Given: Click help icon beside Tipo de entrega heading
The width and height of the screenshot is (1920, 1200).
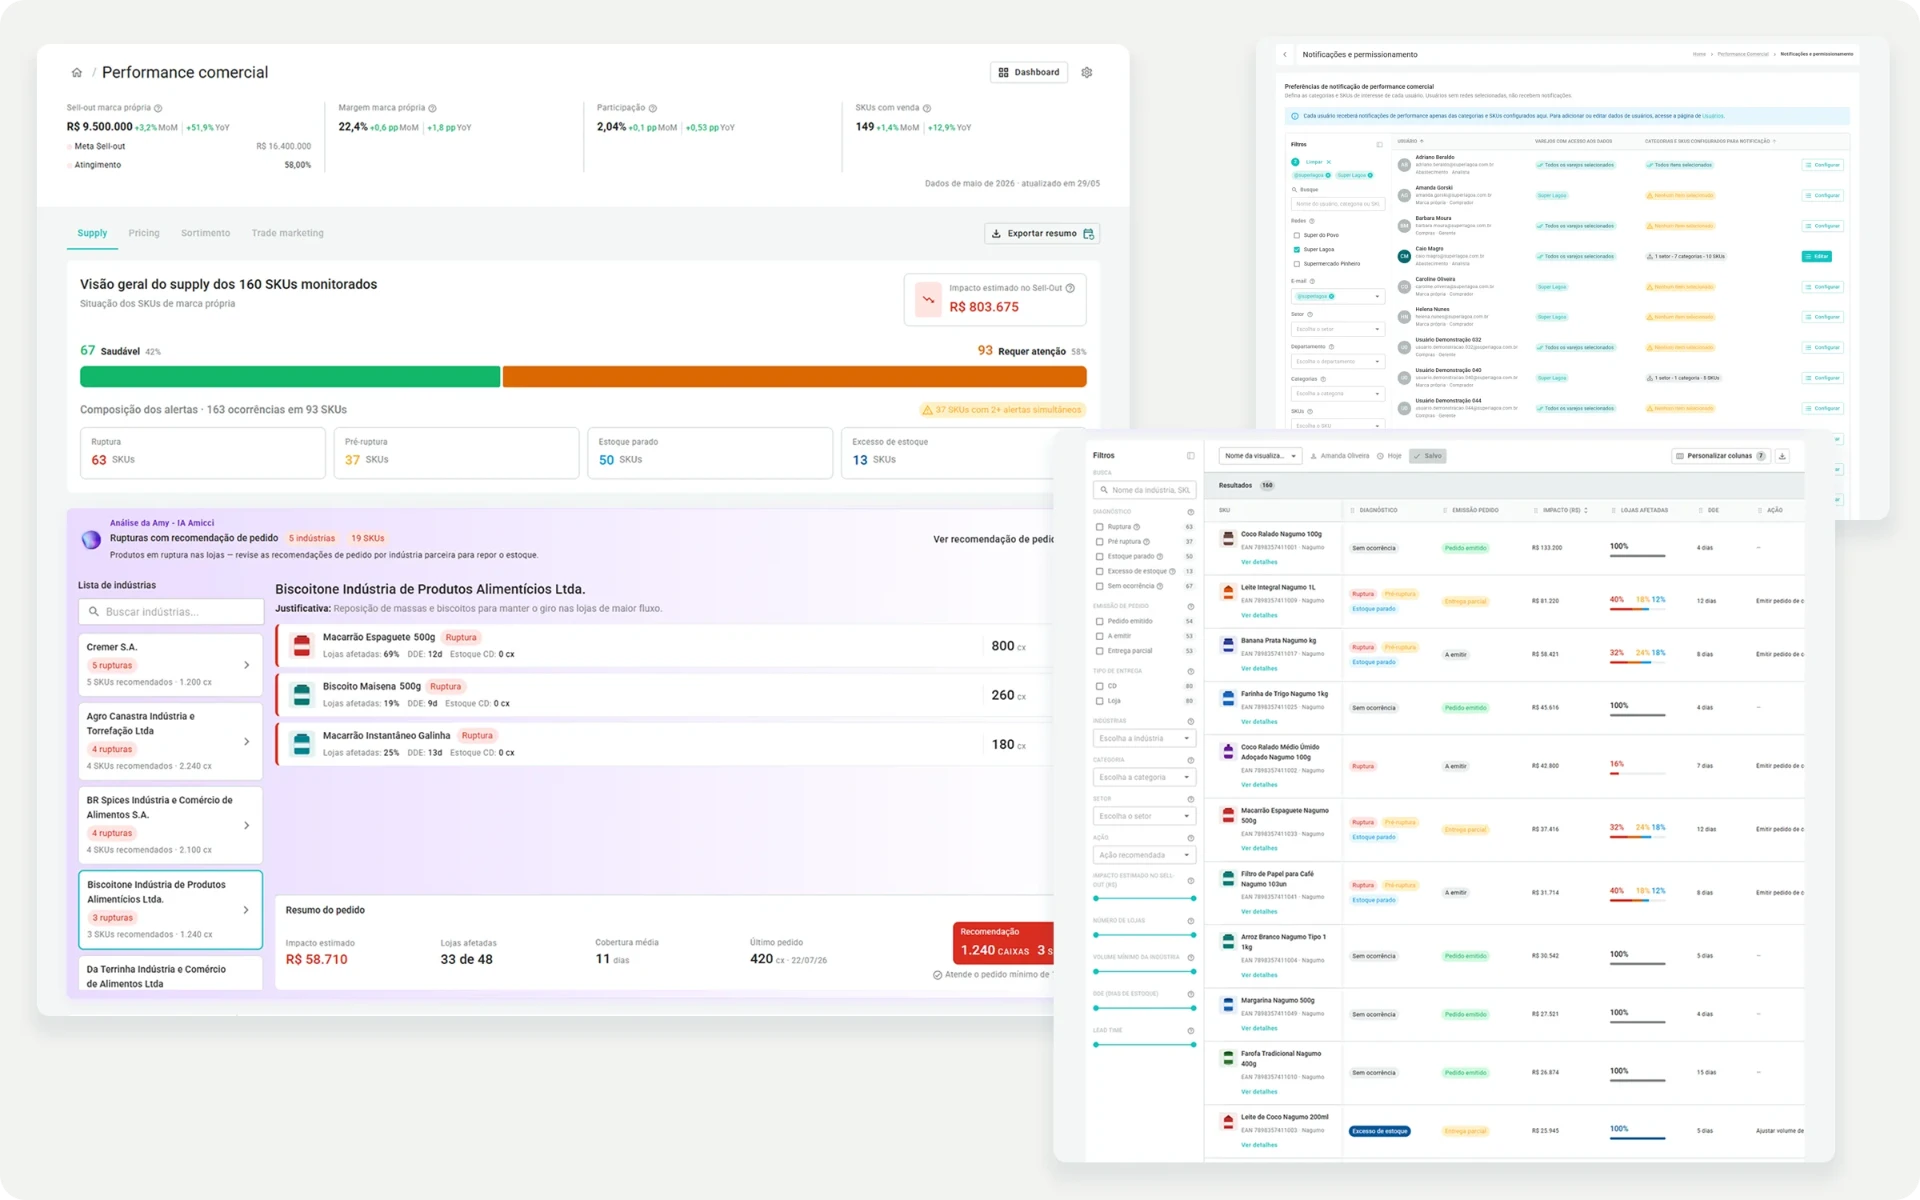Looking at the screenshot, I should click(x=1190, y=672).
